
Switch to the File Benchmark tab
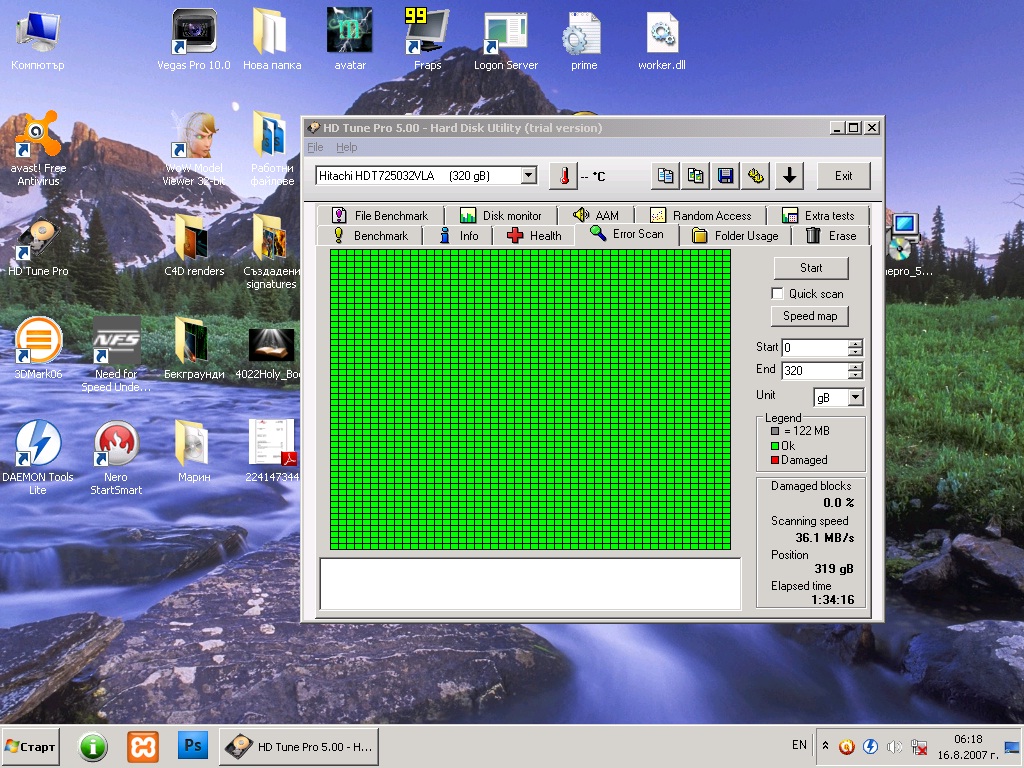(x=380, y=216)
